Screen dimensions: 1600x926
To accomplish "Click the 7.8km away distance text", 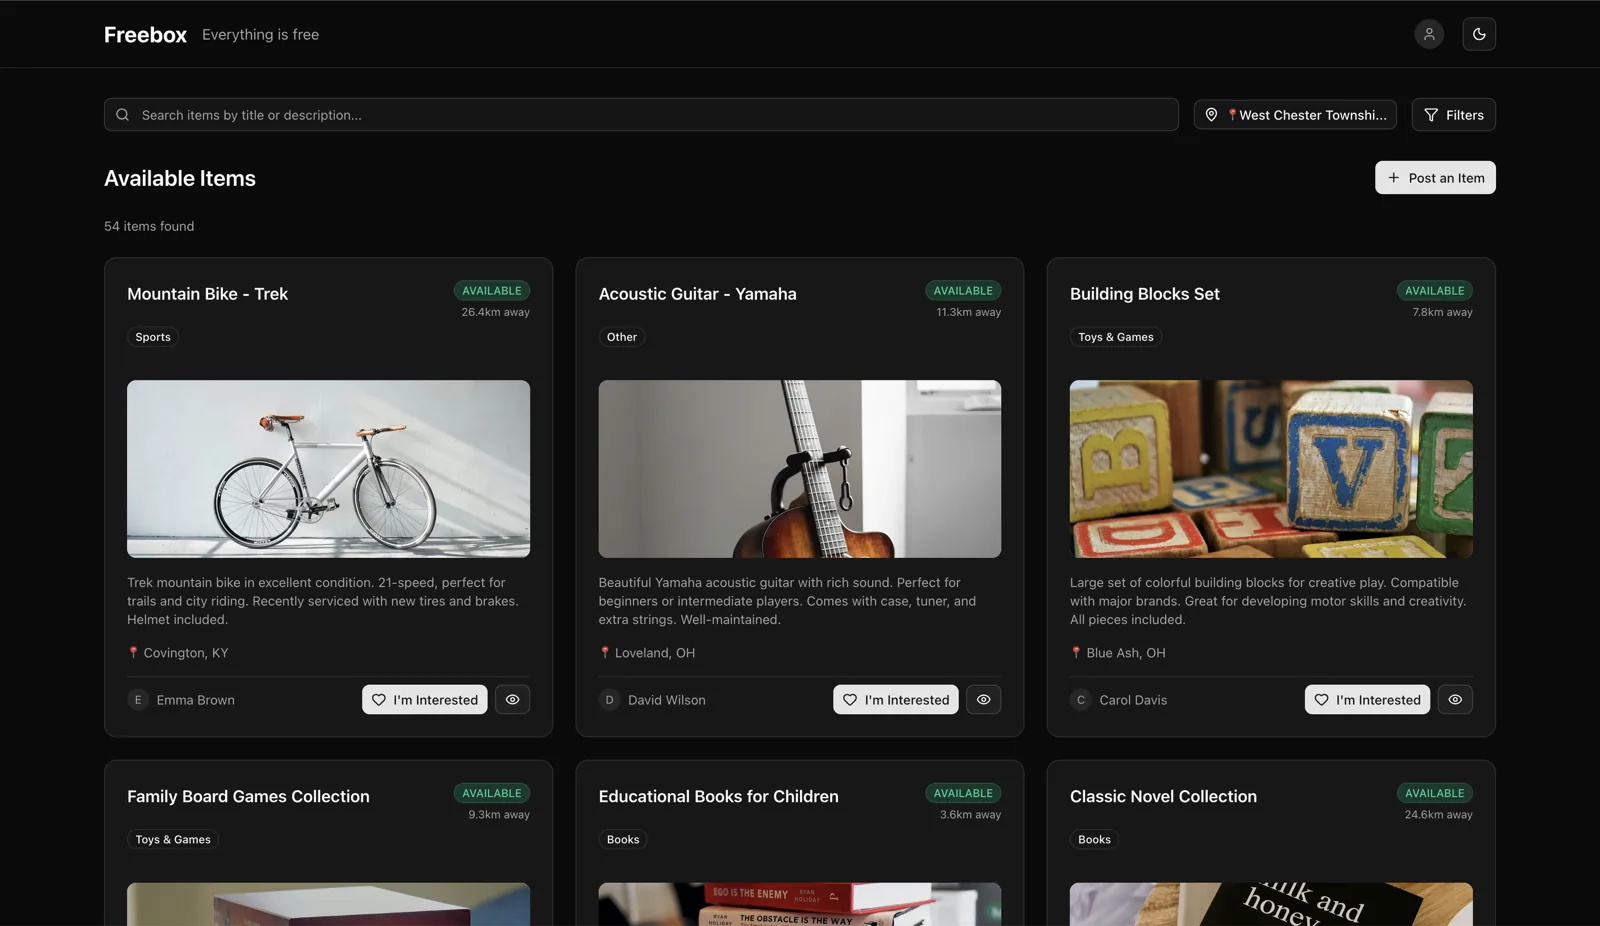I will coord(1443,312).
